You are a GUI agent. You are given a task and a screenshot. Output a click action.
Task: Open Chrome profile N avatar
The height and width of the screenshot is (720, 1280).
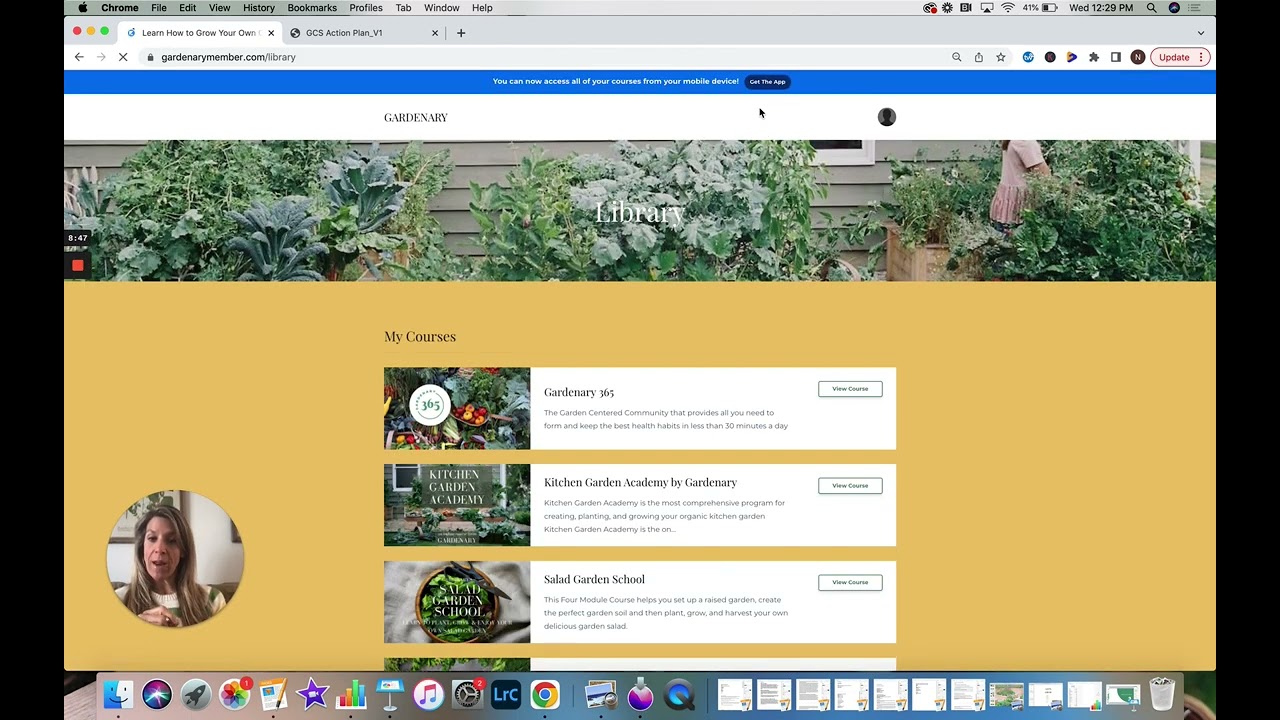click(1137, 57)
